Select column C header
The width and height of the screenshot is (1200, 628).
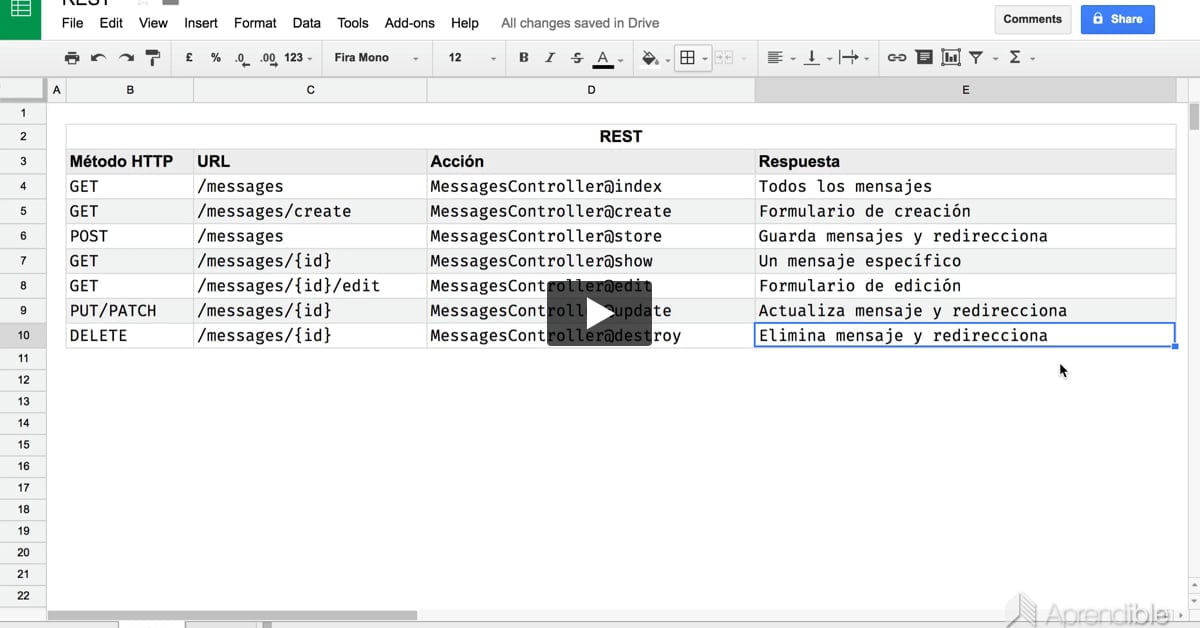click(x=310, y=90)
